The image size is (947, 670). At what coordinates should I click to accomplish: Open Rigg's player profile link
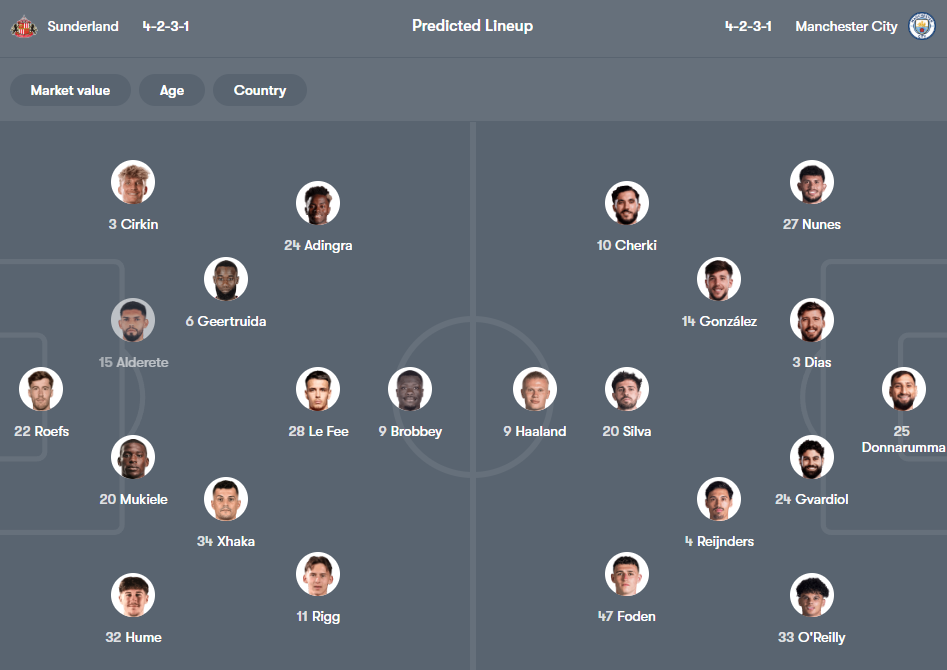[317, 616]
